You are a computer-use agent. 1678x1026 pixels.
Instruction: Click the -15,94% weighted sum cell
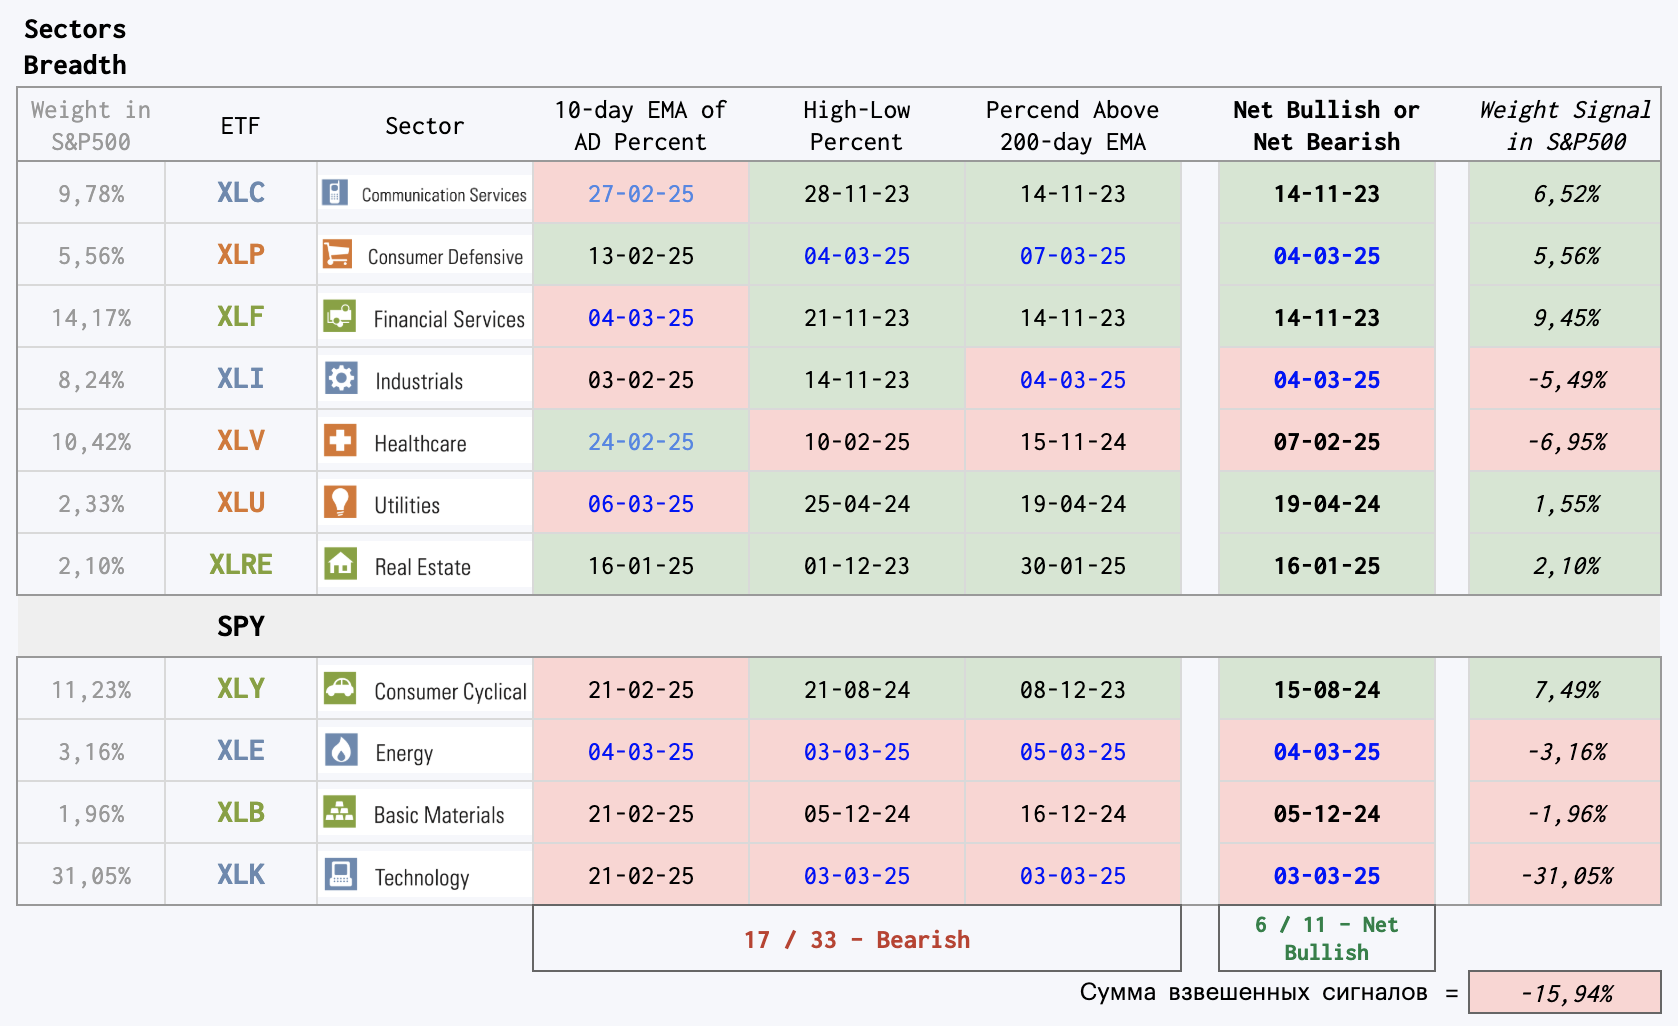(x=1565, y=993)
